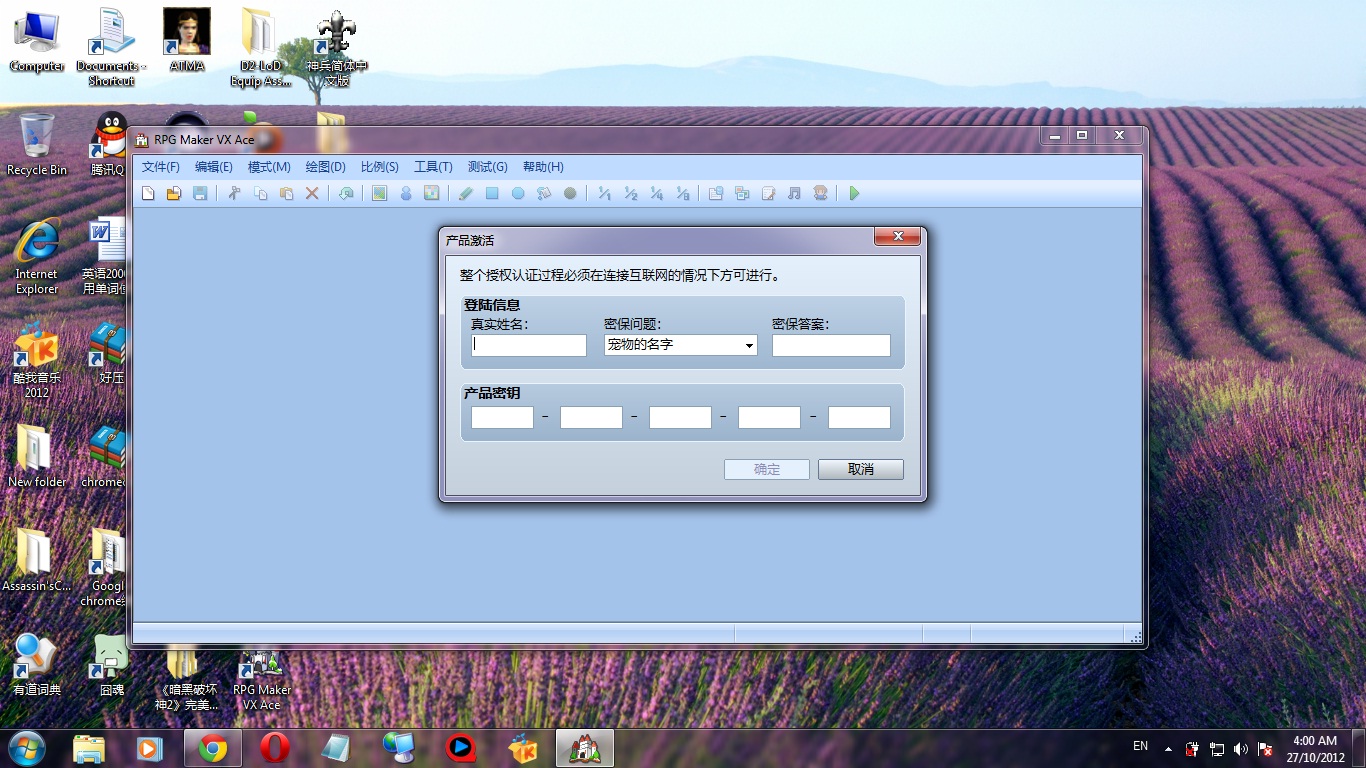1366x768 pixels.
Task: Select the Map mode toolbar icon
Action: [x=380, y=193]
